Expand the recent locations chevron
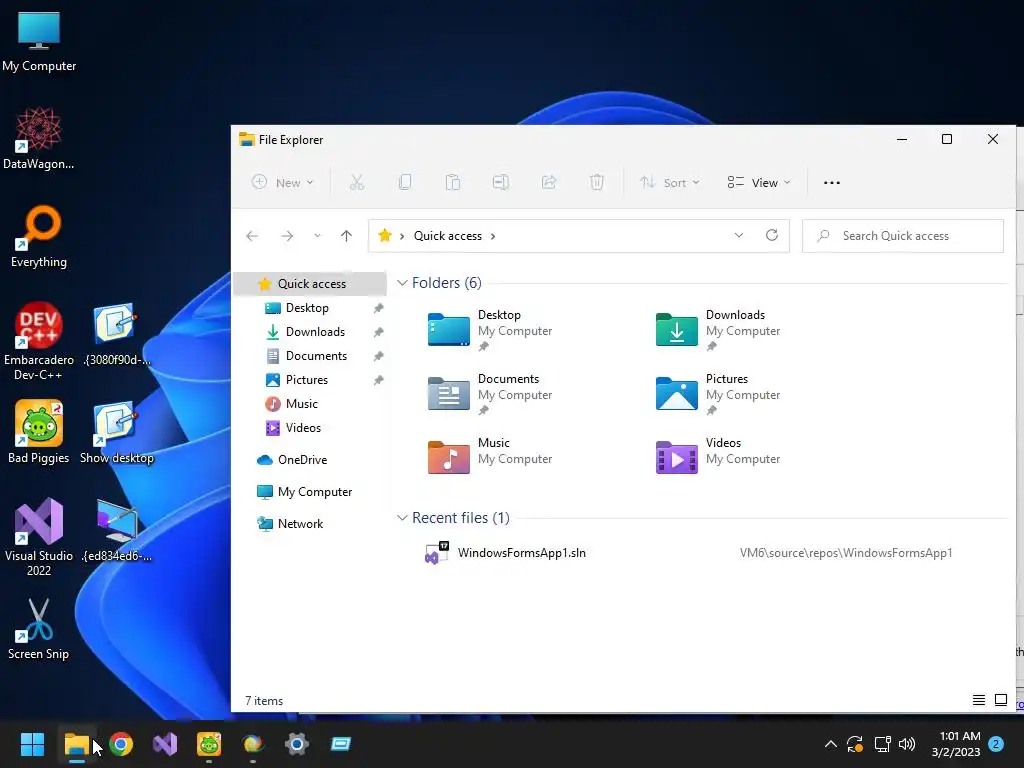Viewport: 1024px width, 768px height. [317, 236]
